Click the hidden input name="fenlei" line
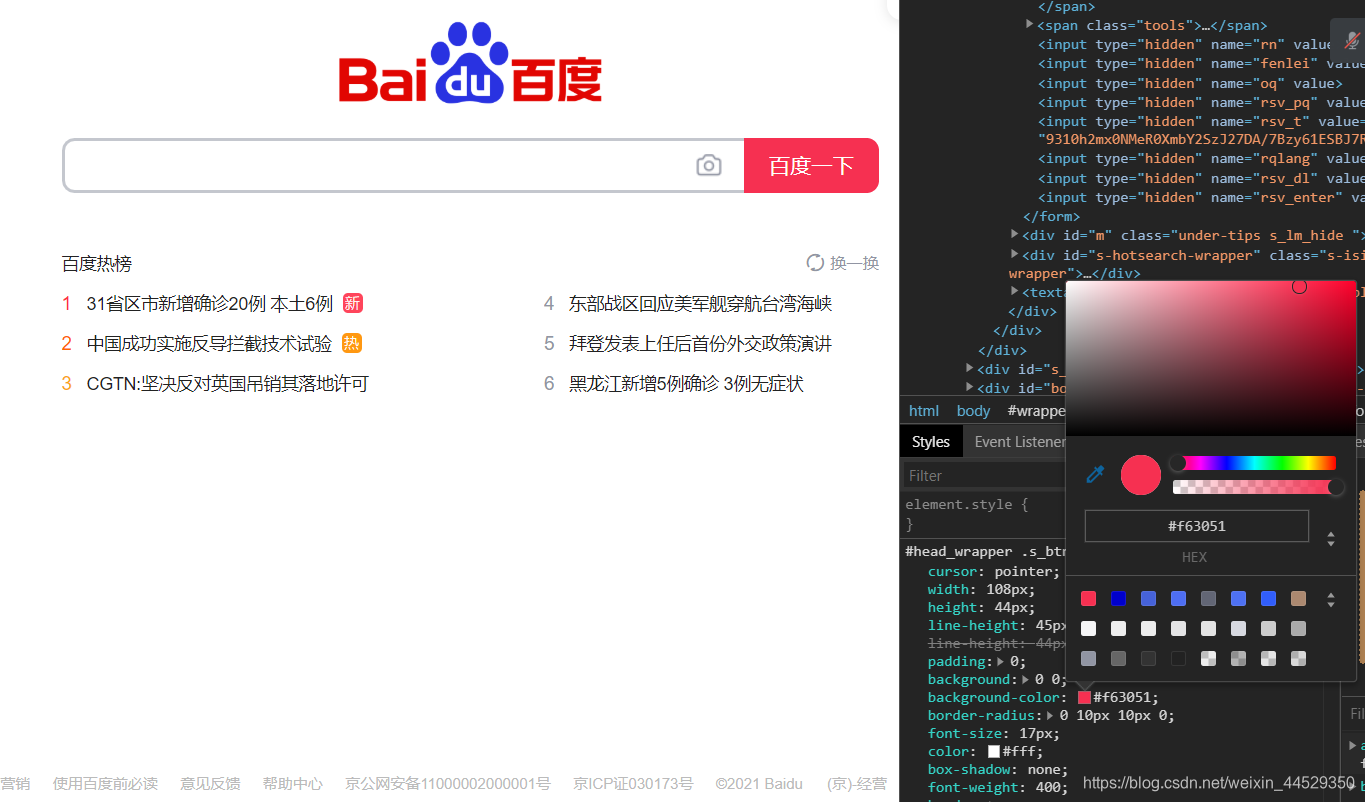 coord(1201,63)
